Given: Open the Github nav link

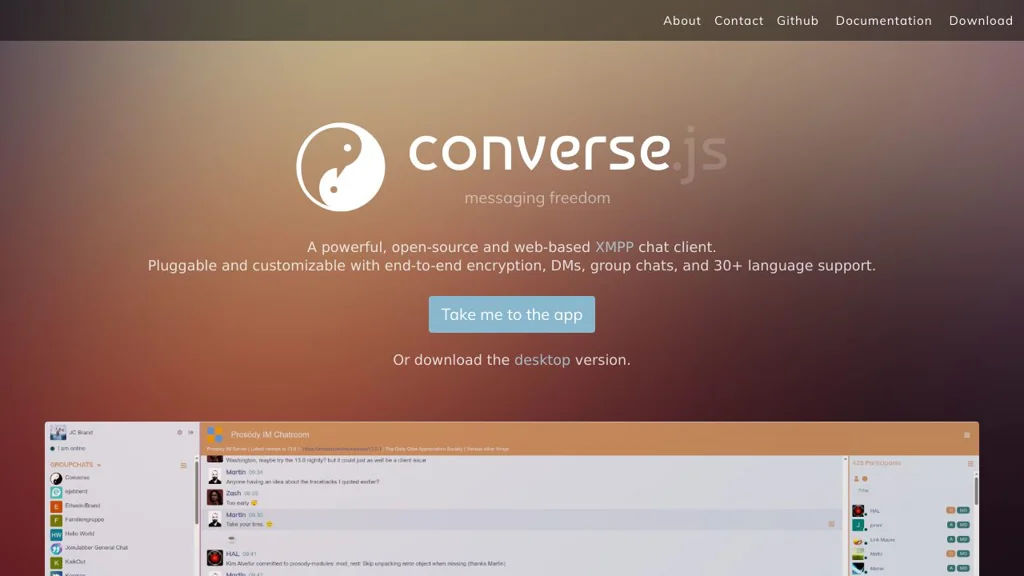Looking at the screenshot, I should point(797,21).
